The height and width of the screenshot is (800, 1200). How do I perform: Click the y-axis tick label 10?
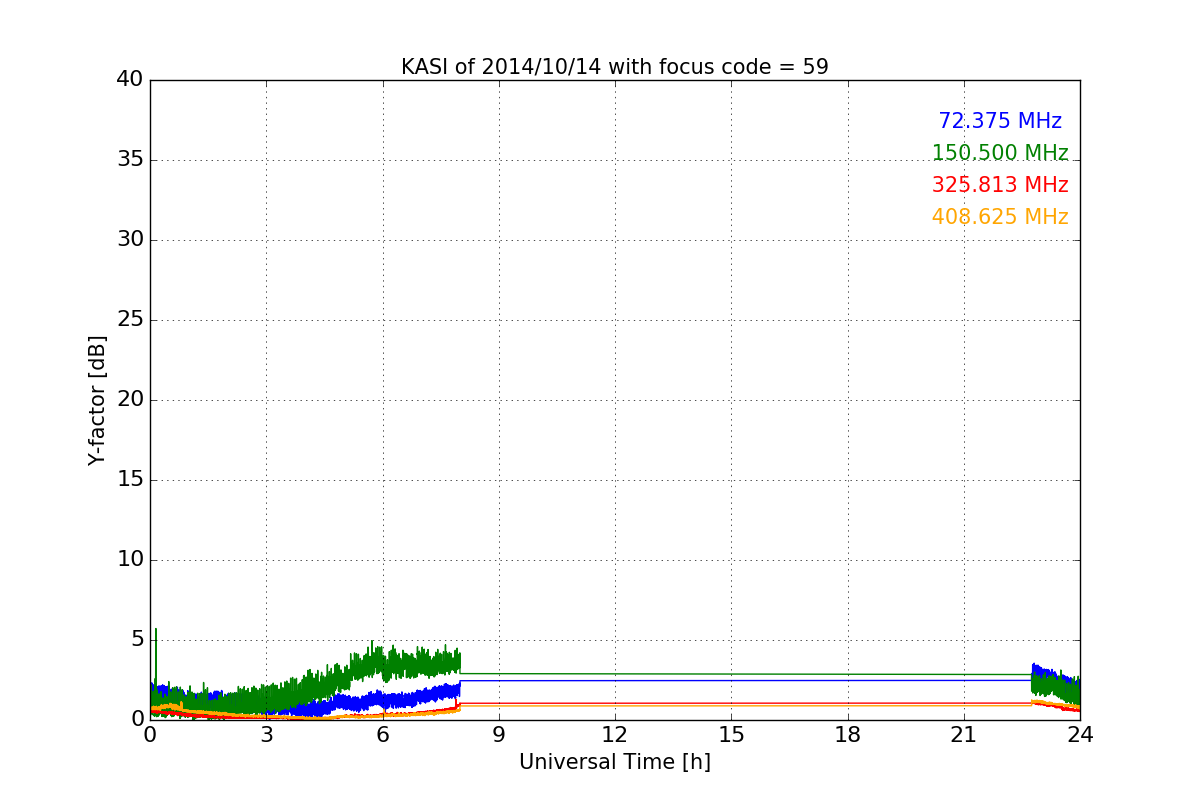click(130, 560)
